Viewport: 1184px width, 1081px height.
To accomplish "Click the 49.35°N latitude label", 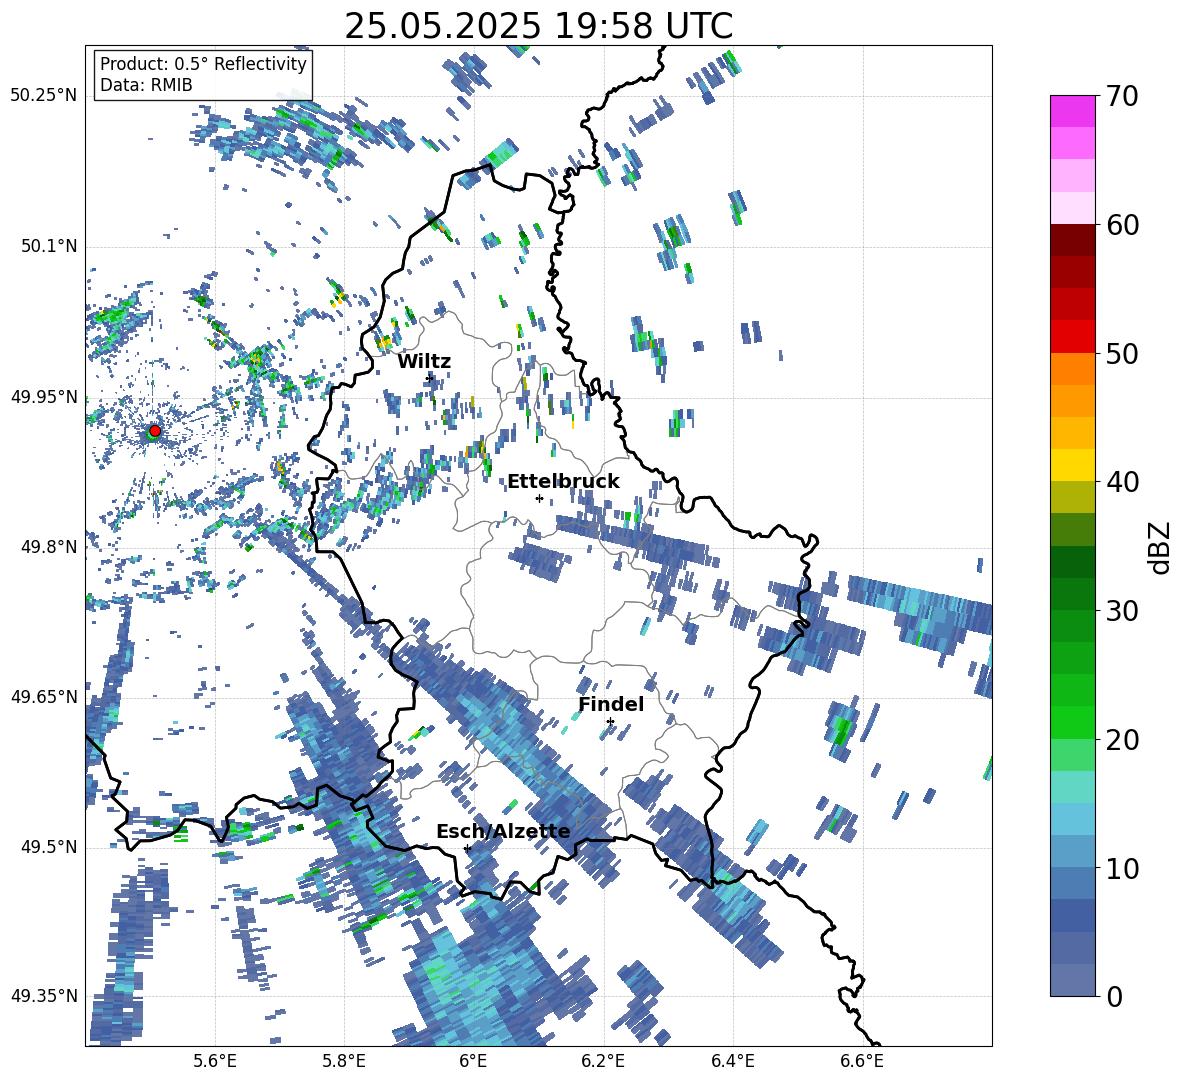I will tap(44, 996).
